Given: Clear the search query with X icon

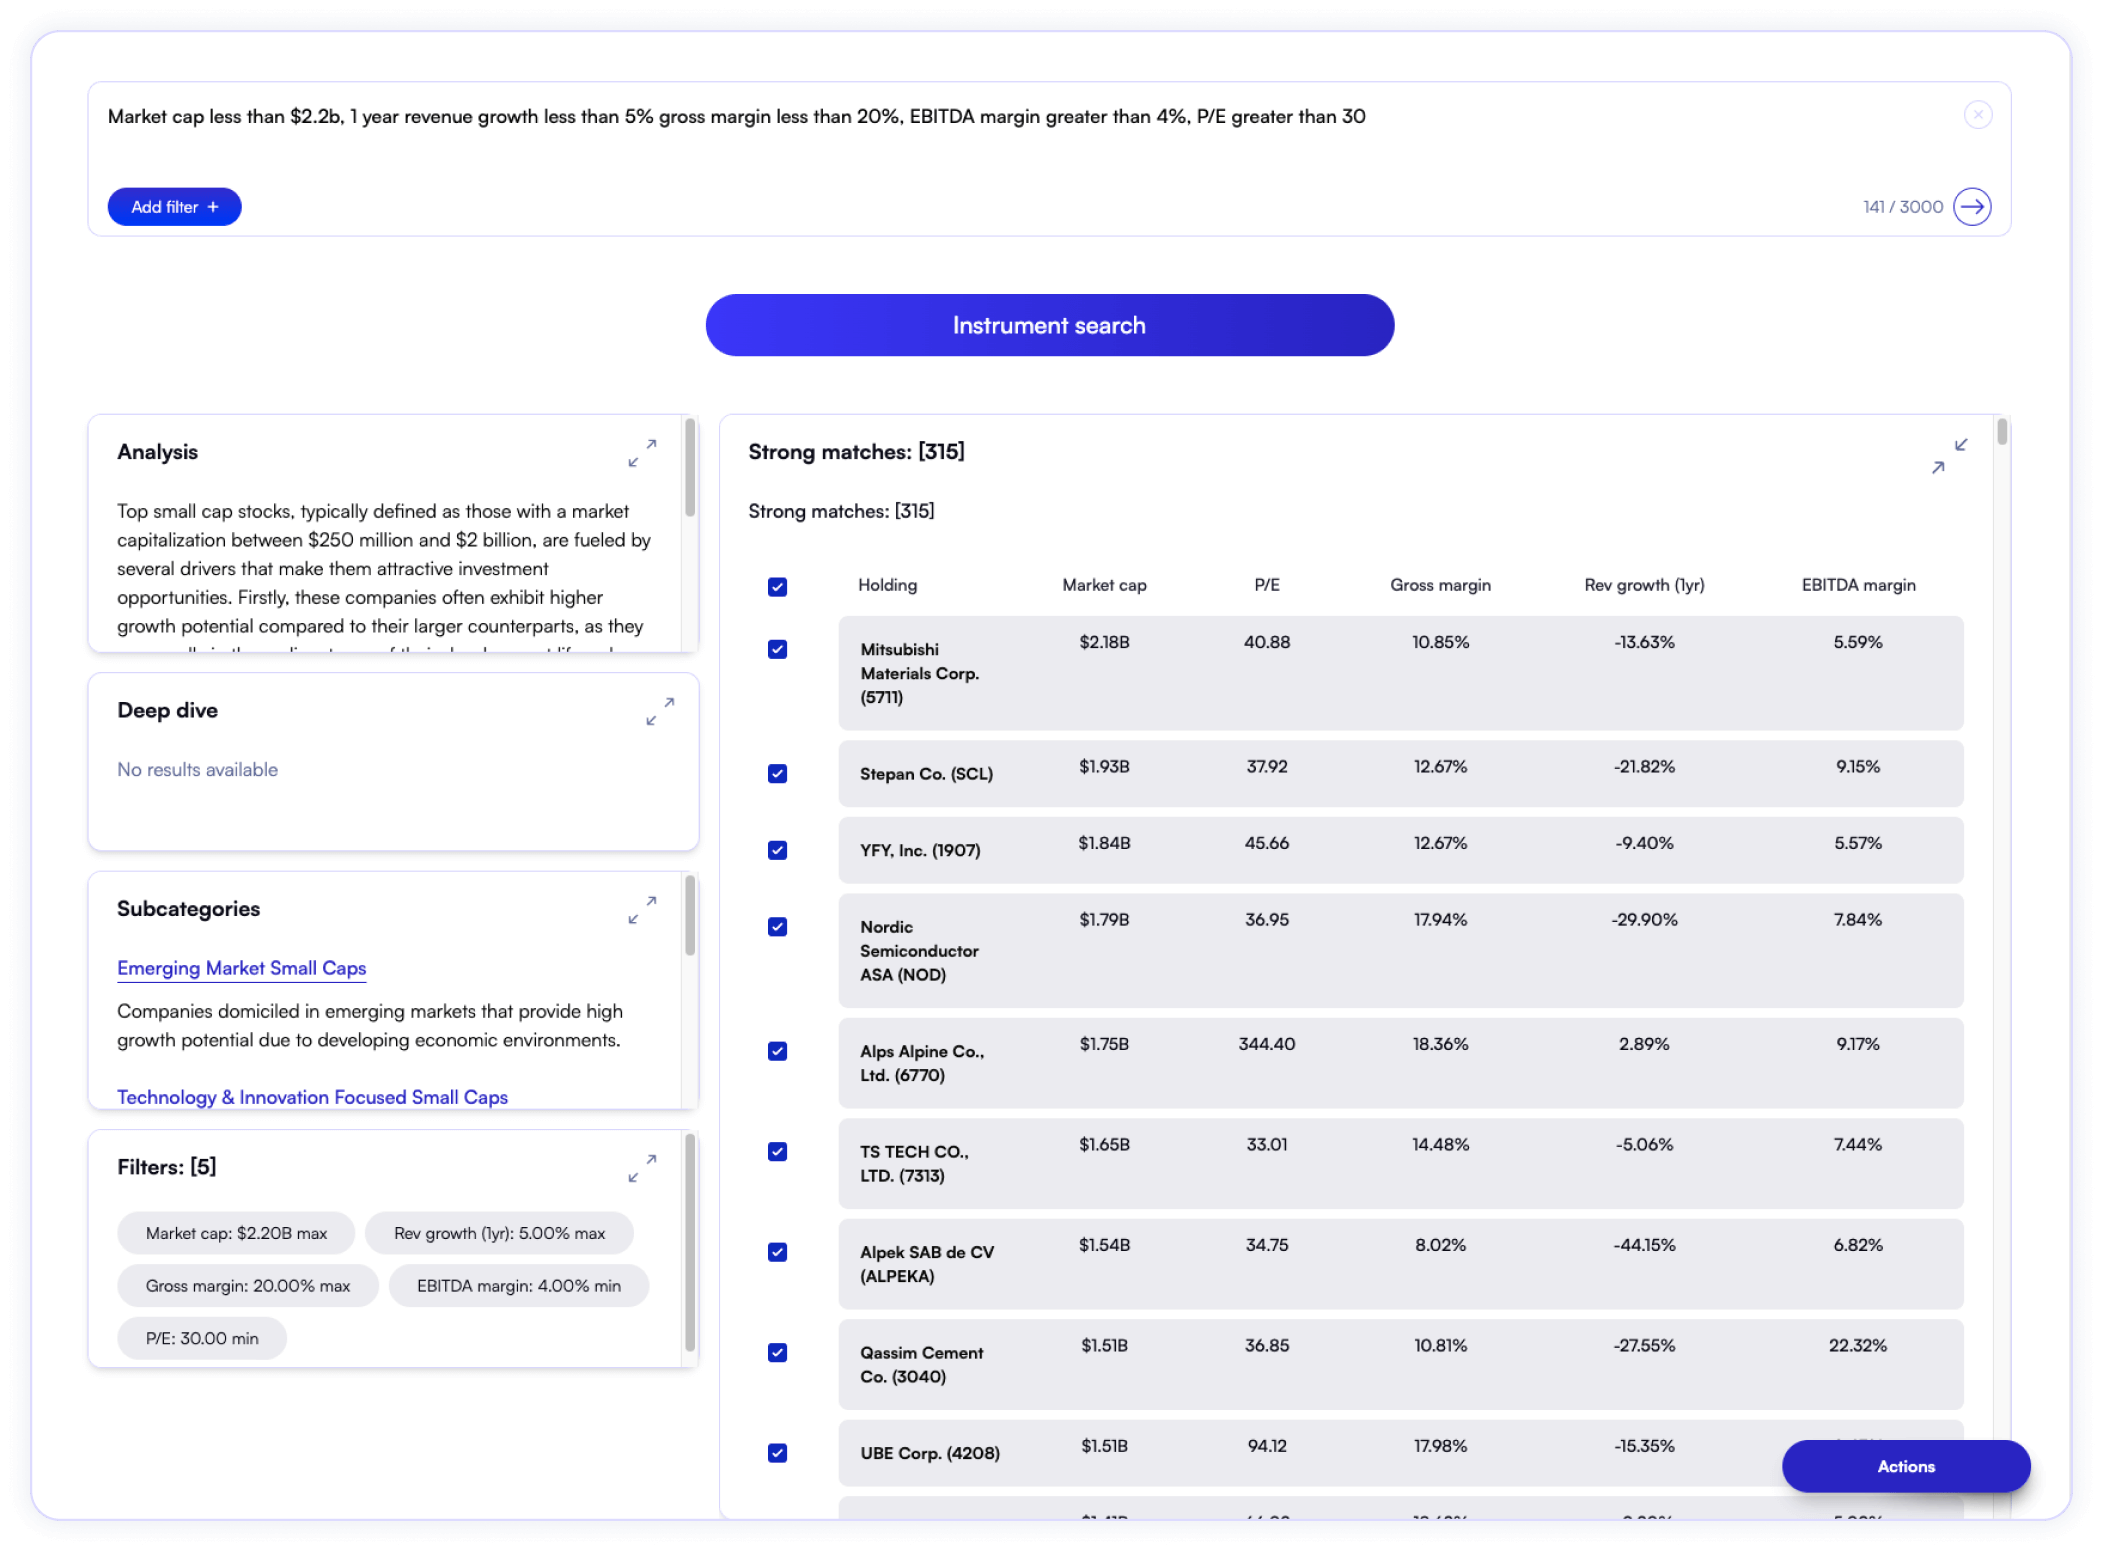Looking at the screenshot, I should [1977, 115].
